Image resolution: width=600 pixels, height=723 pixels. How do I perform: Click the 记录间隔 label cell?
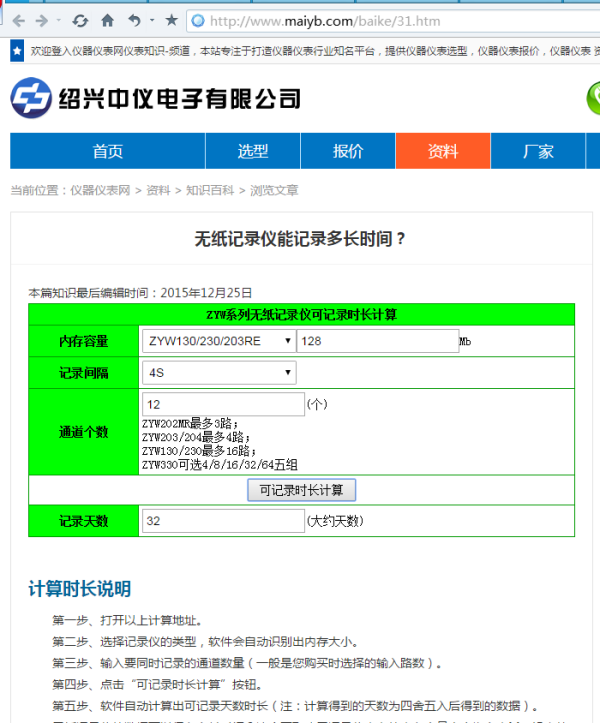83,373
